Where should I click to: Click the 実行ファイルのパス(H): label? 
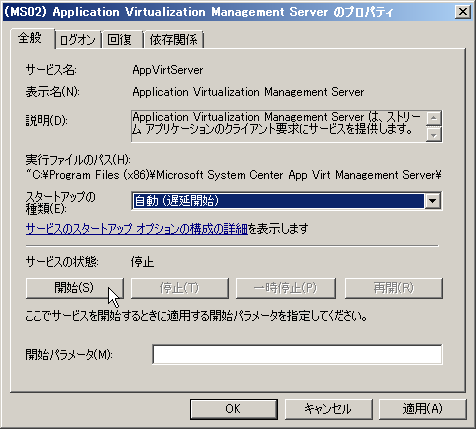pos(78,160)
